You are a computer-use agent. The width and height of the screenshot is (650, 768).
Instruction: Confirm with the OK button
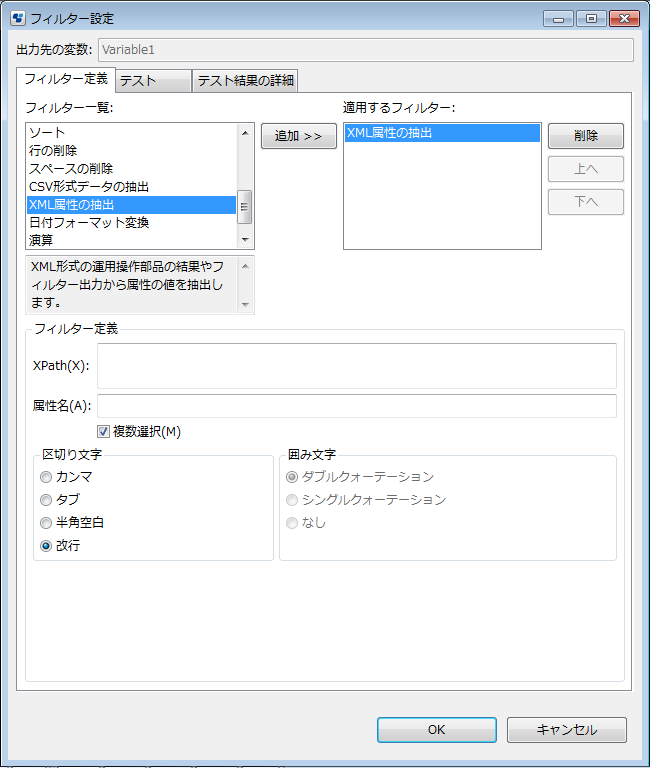pyautogui.click(x=436, y=730)
